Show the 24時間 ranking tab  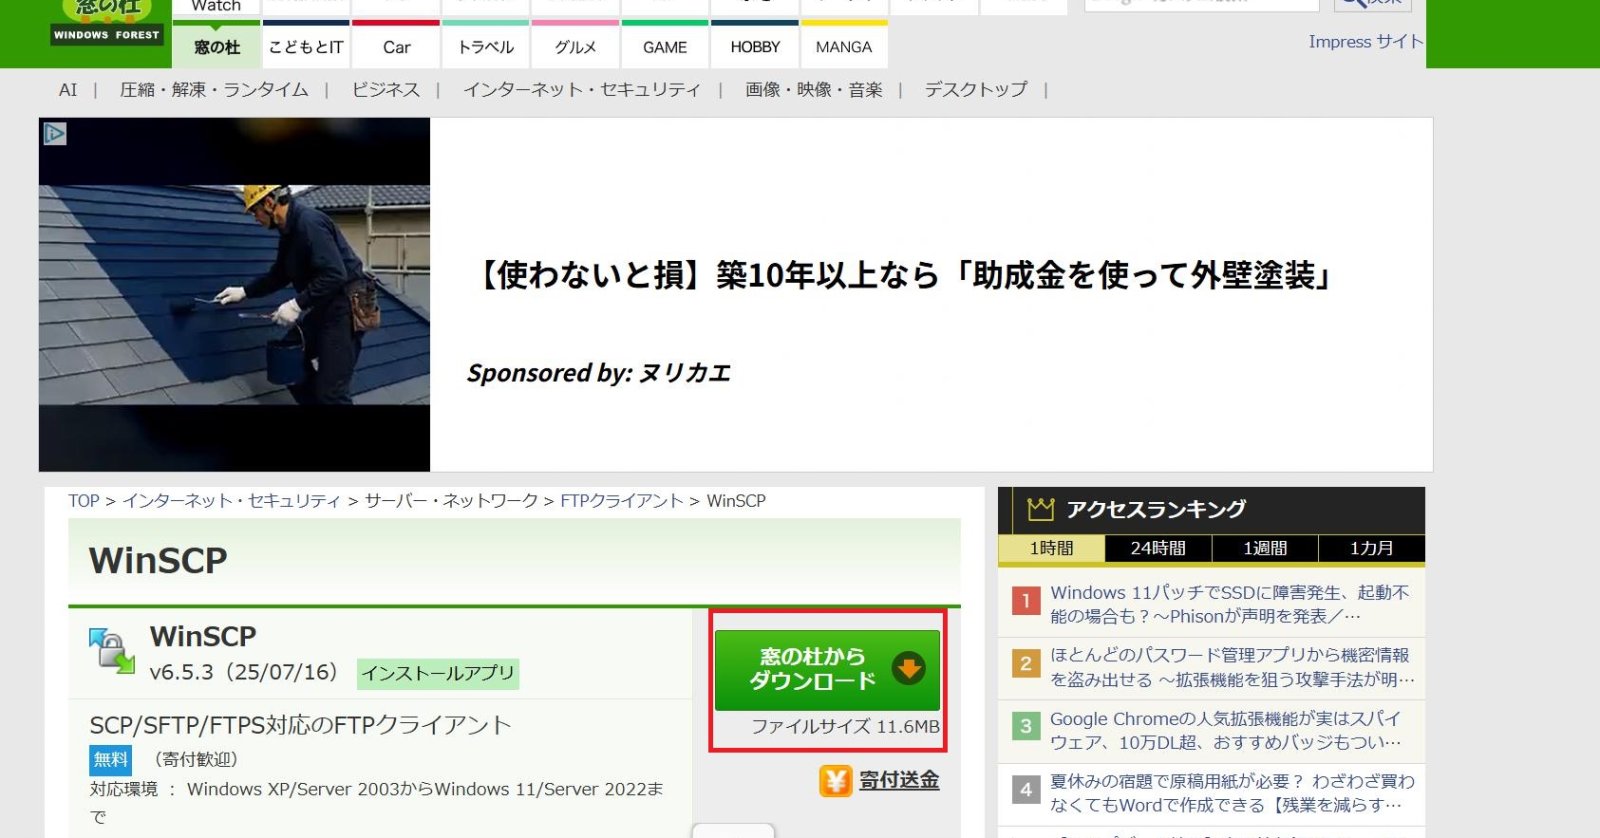pos(1158,549)
